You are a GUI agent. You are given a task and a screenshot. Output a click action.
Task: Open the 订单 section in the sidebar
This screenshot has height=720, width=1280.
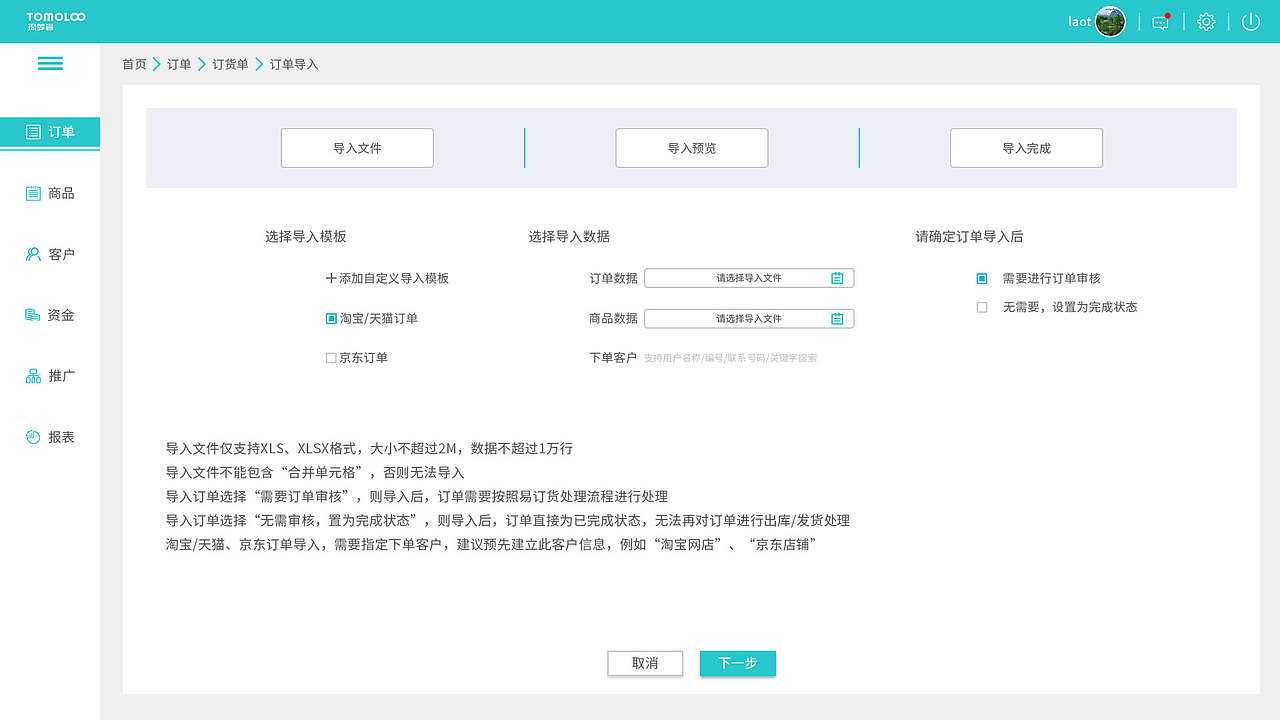click(x=48, y=132)
